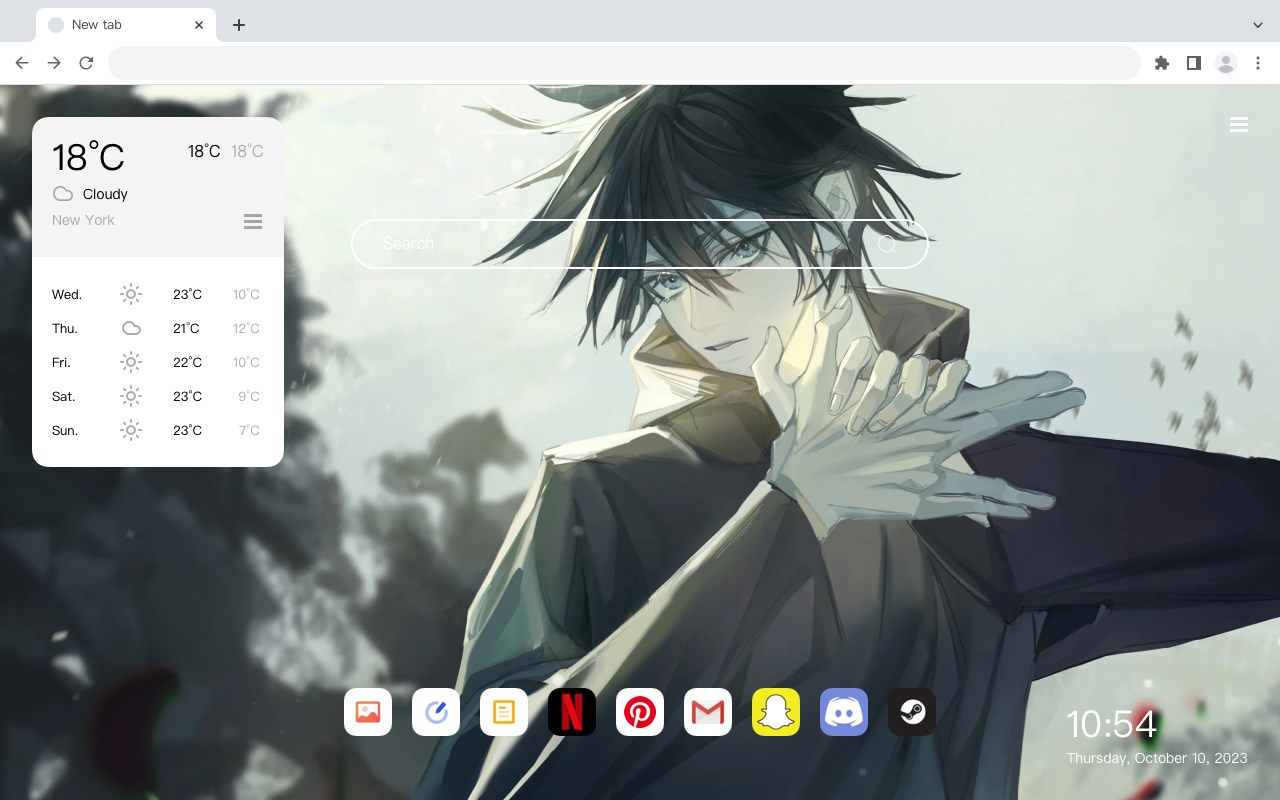This screenshot has height=800, width=1280.
Task: Click Saturday's low of 9°C
Action: (x=249, y=396)
